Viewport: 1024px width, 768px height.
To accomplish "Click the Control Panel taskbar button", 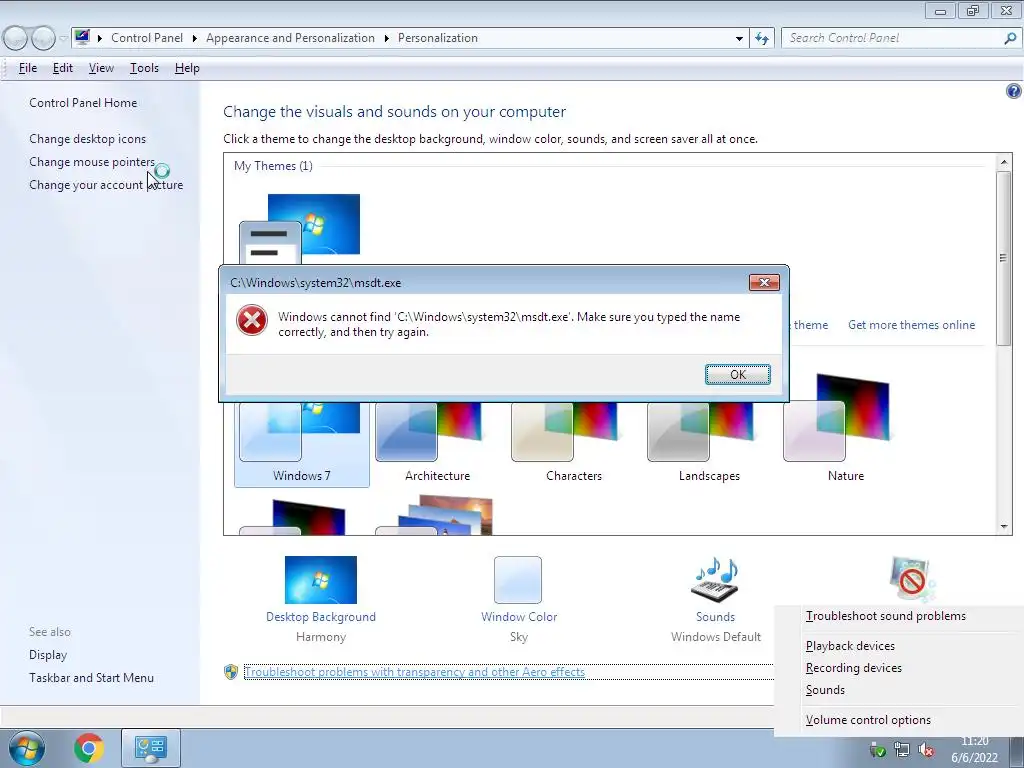I will pos(151,748).
